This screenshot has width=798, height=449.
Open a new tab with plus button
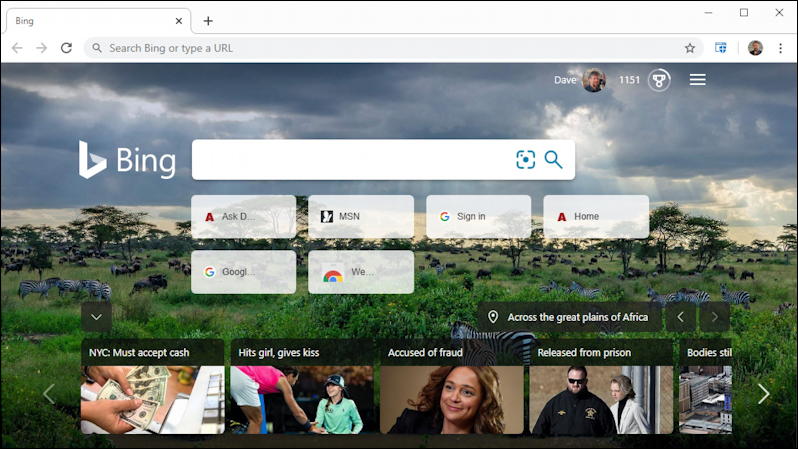[208, 21]
